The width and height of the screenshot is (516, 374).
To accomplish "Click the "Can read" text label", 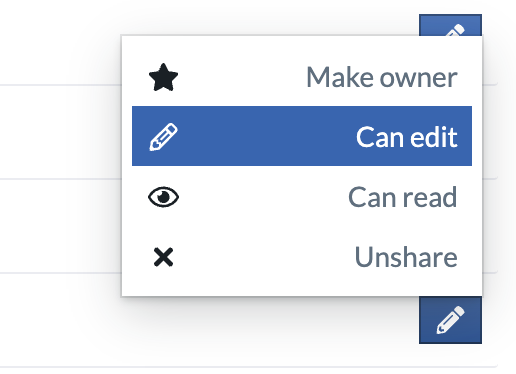I will [402, 197].
